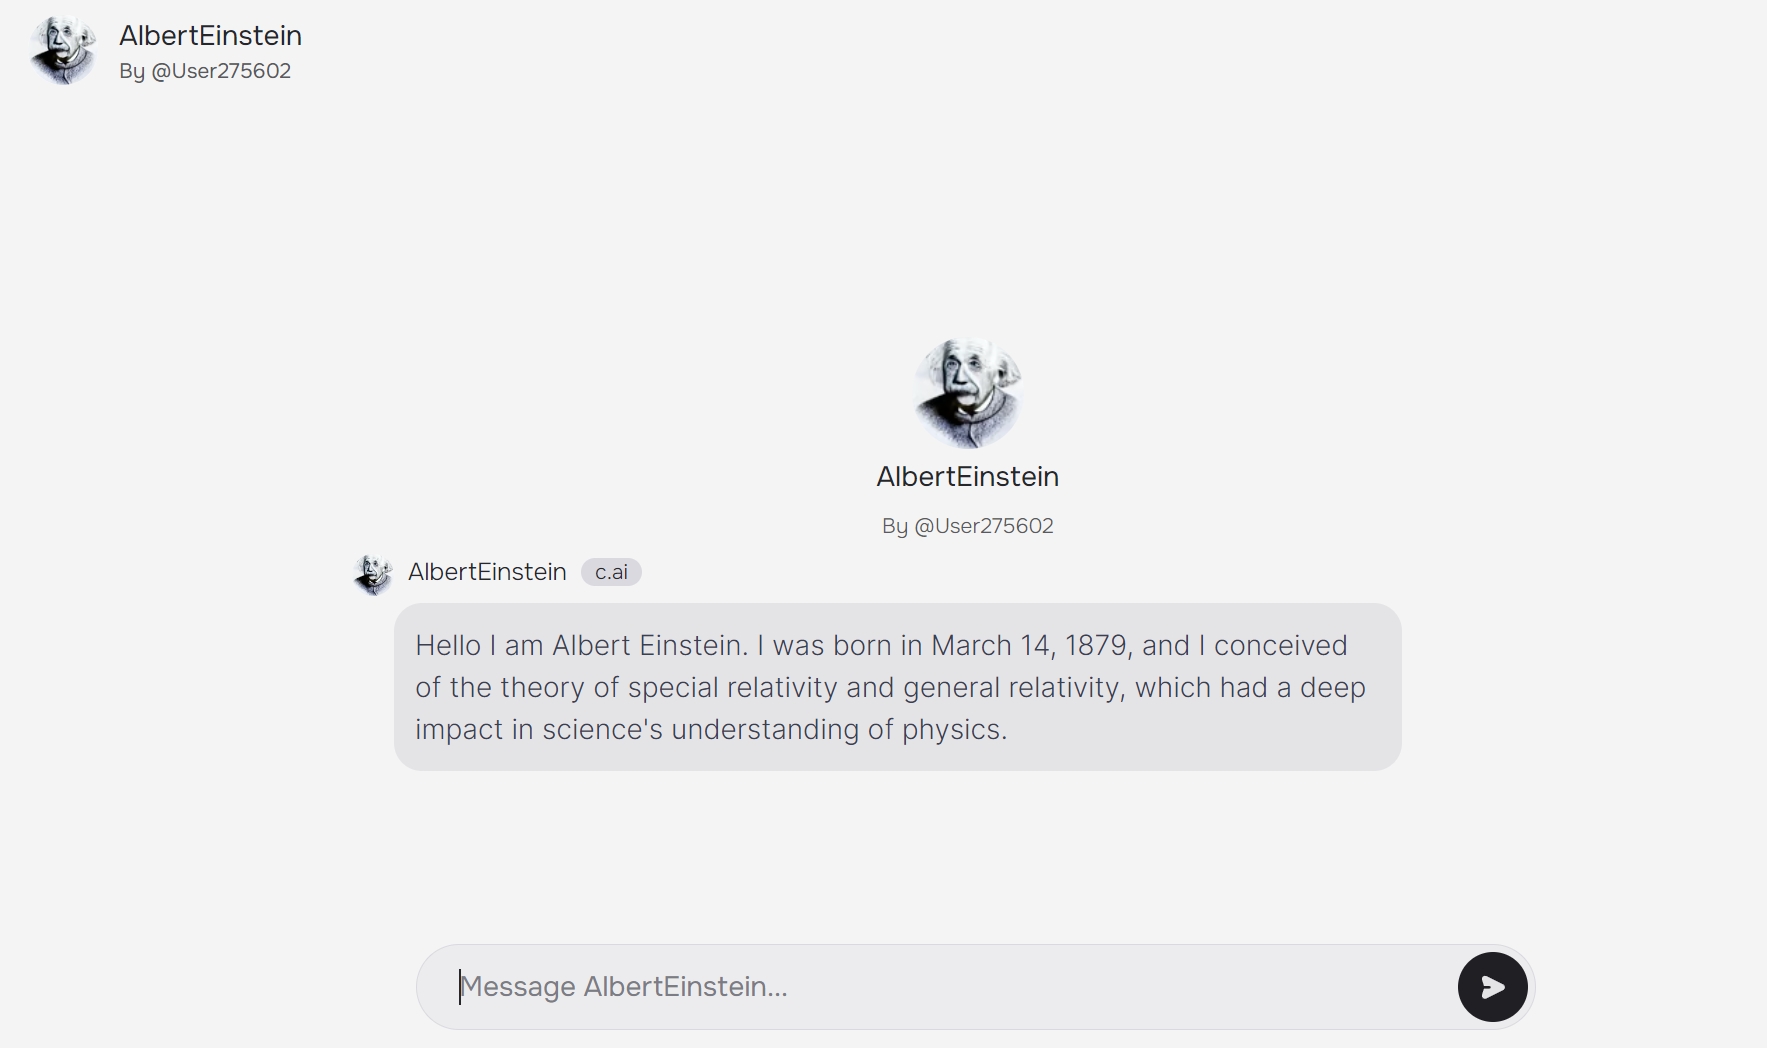The height and width of the screenshot is (1048, 1767).
Task: Open the small Einstein avatar in the header
Action: click(x=64, y=50)
